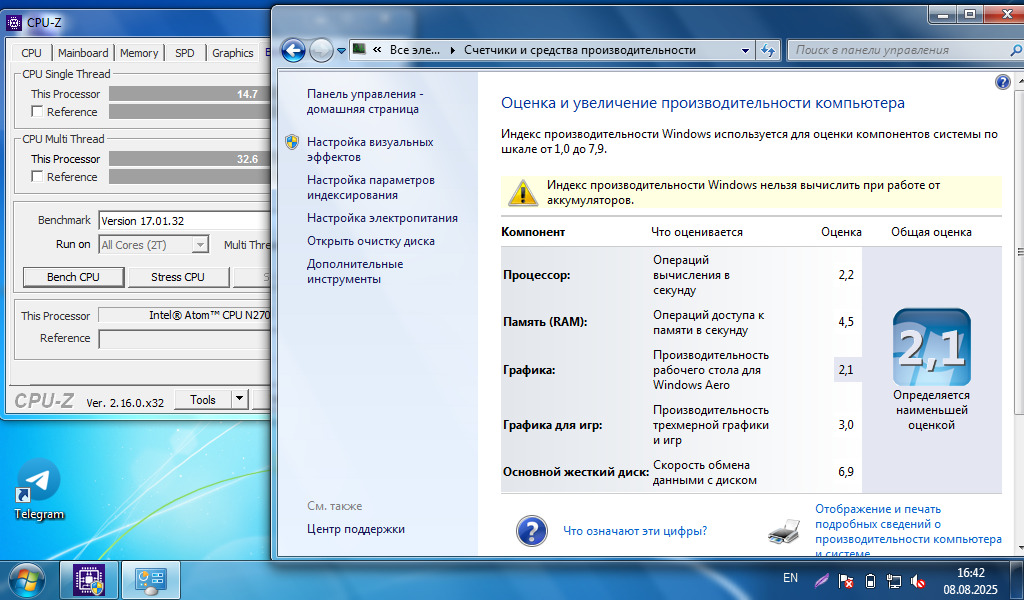Open the Action Center link under See also
The height and width of the screenshot is (600, 1024).
[355, 529]
